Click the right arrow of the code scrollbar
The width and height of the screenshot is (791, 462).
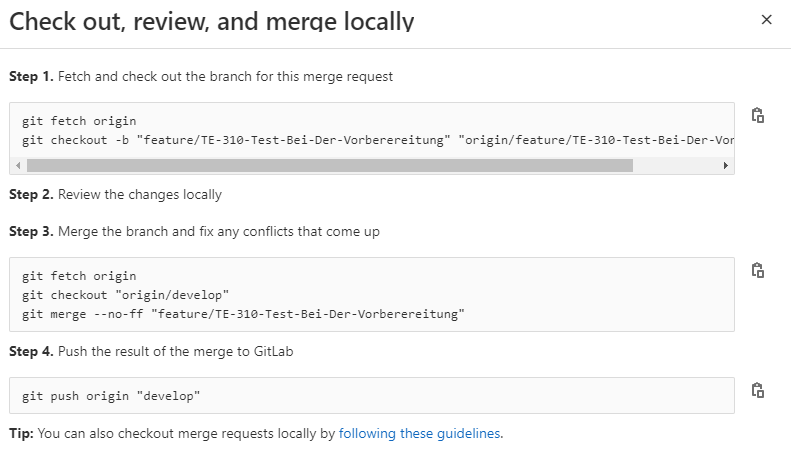point(726,165)
